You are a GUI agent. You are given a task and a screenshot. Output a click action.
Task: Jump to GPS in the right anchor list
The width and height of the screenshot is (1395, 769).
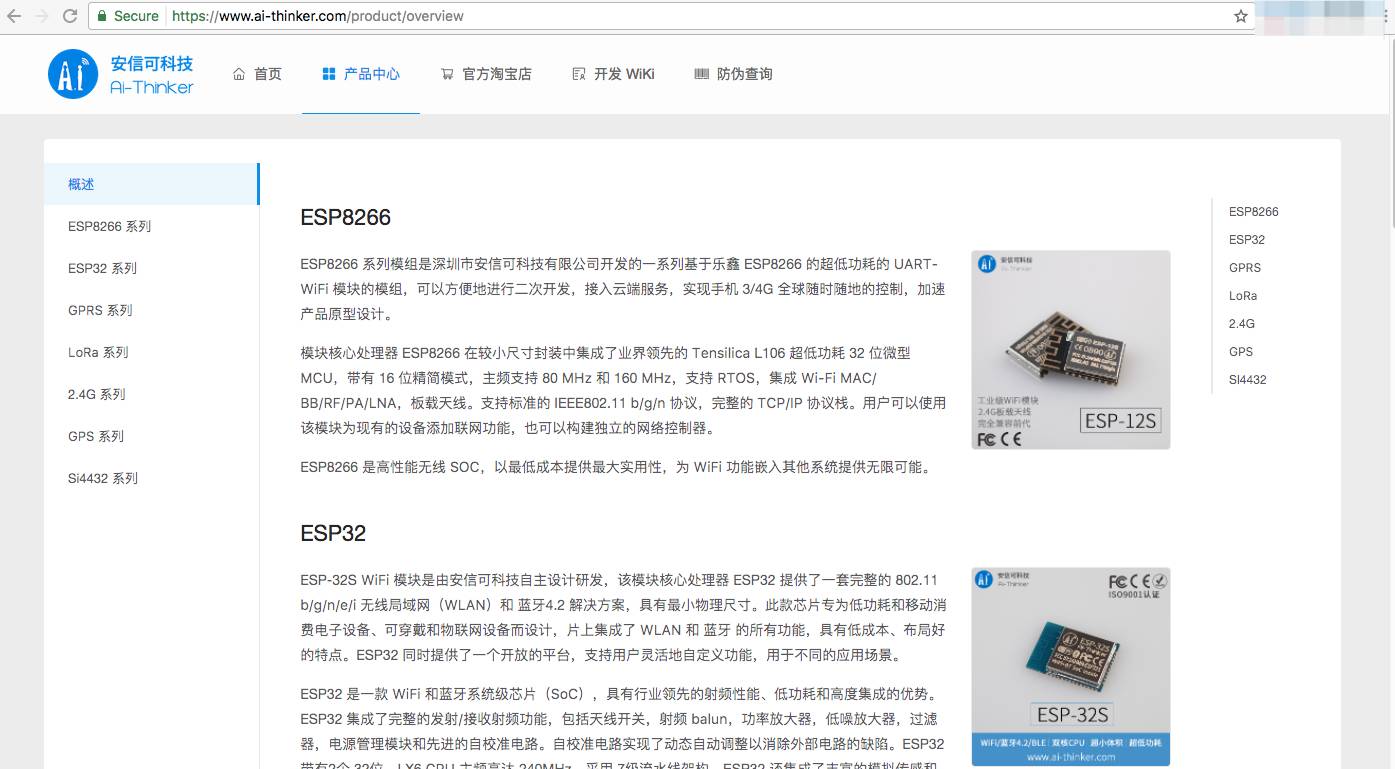pyautogui.click(x=1241, y=352)
